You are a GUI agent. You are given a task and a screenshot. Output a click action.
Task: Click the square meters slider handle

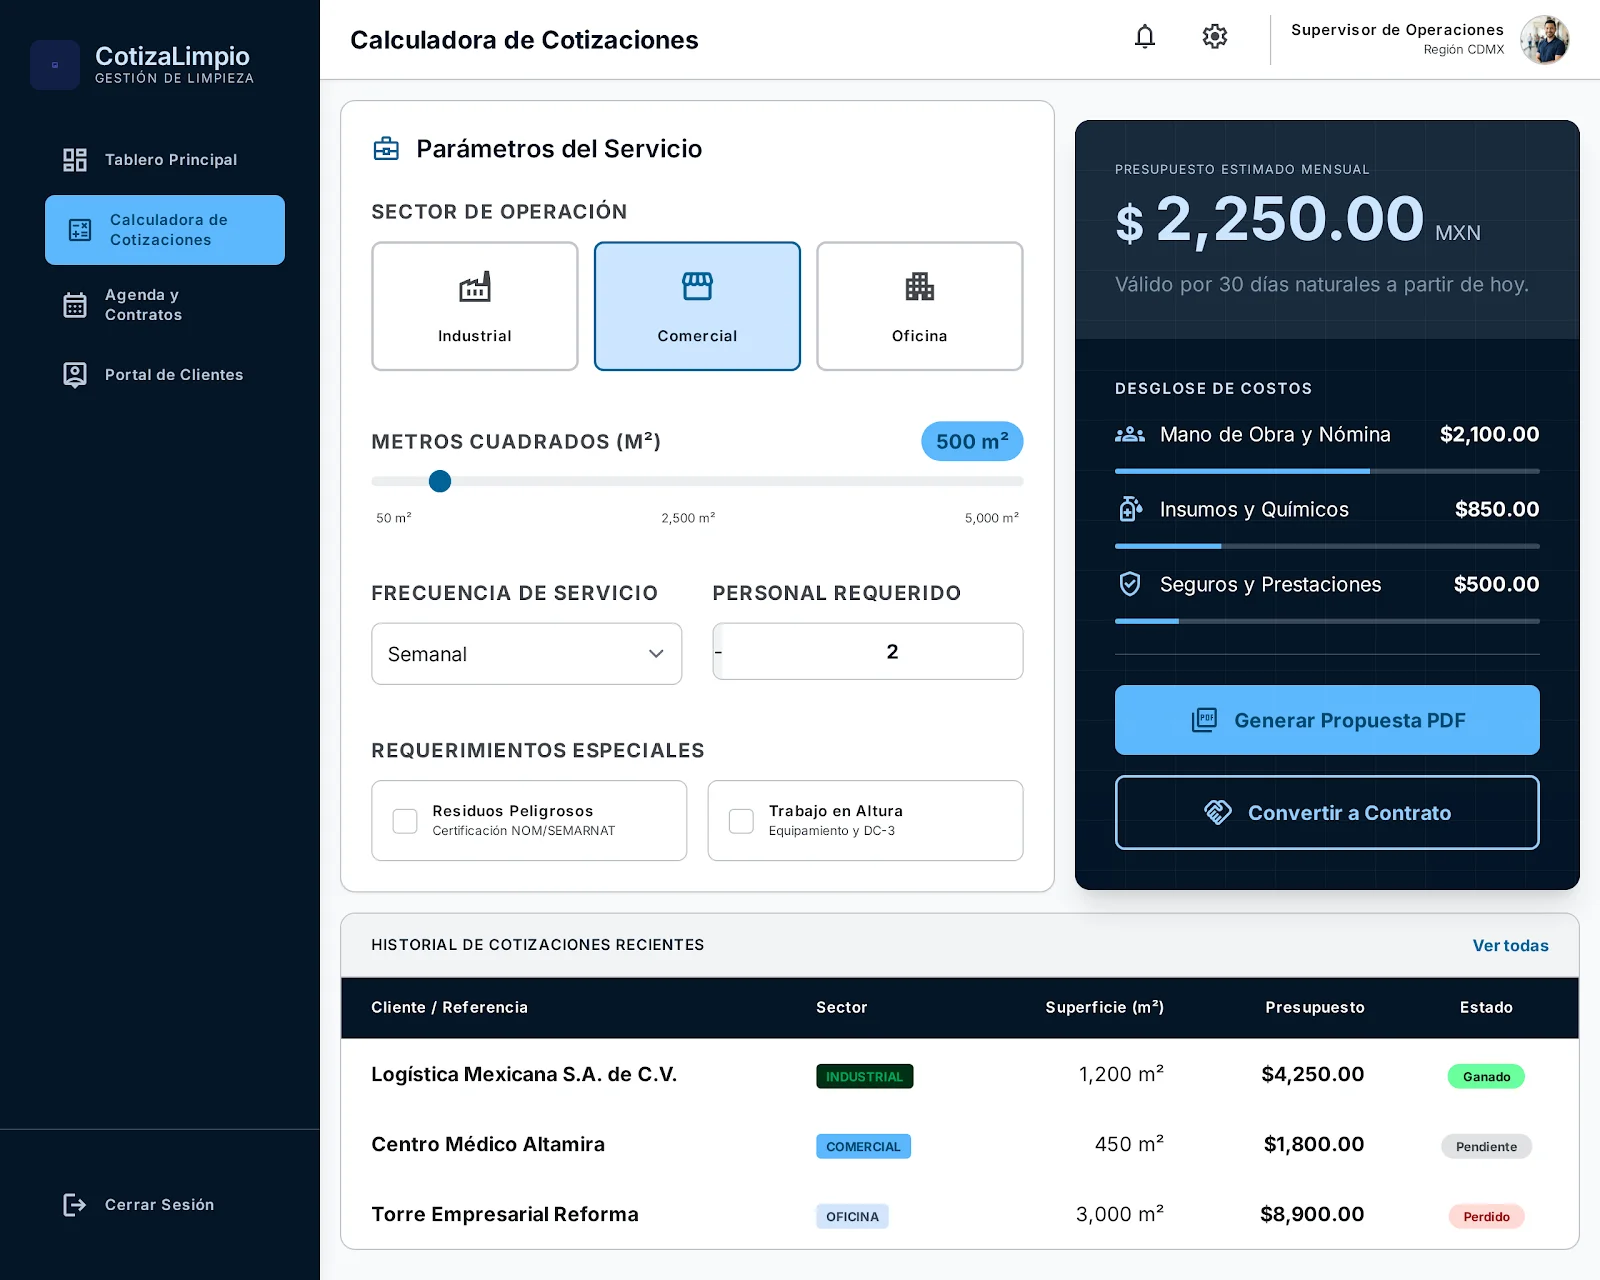[x=440, y=481]
